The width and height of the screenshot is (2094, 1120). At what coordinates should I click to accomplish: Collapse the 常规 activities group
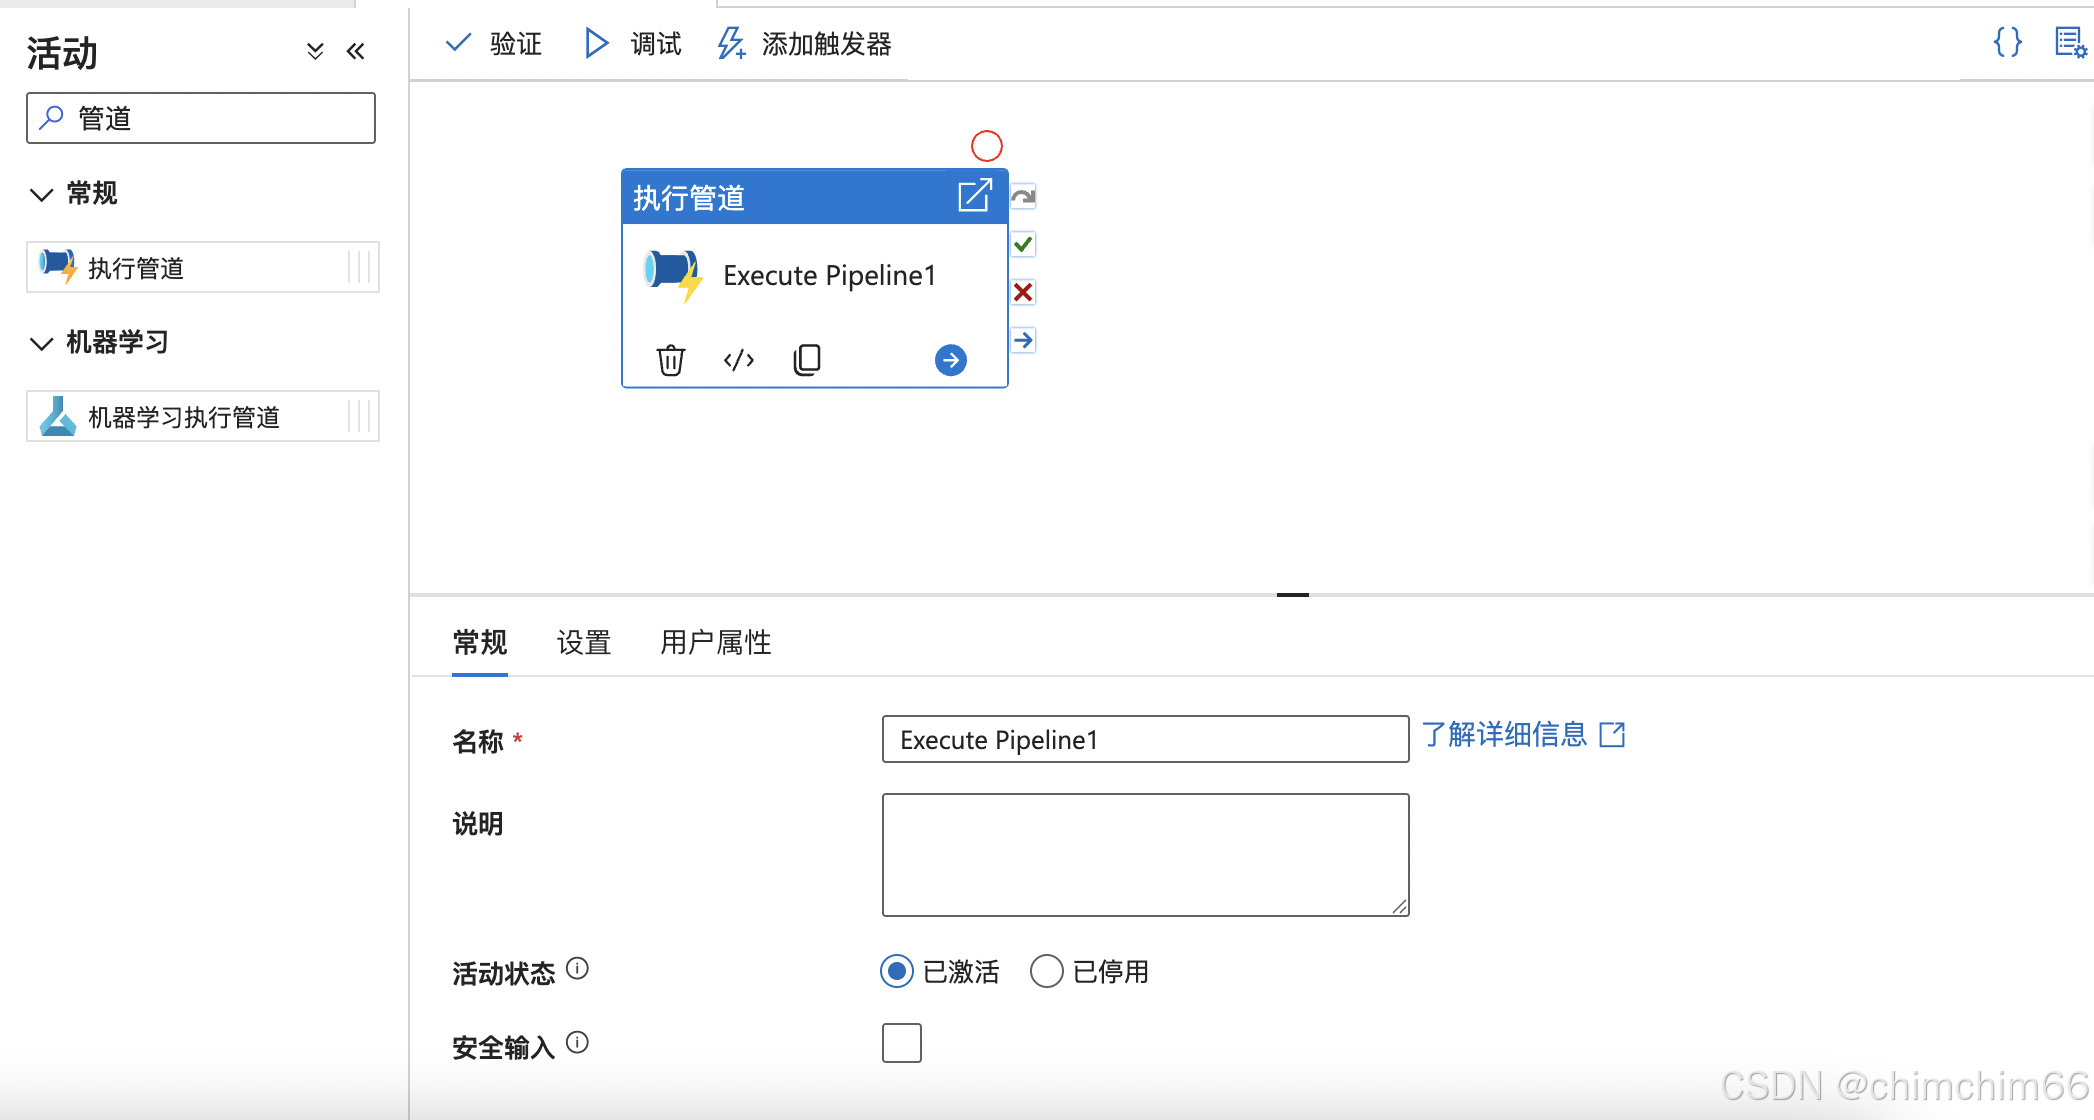pos(41,194)
